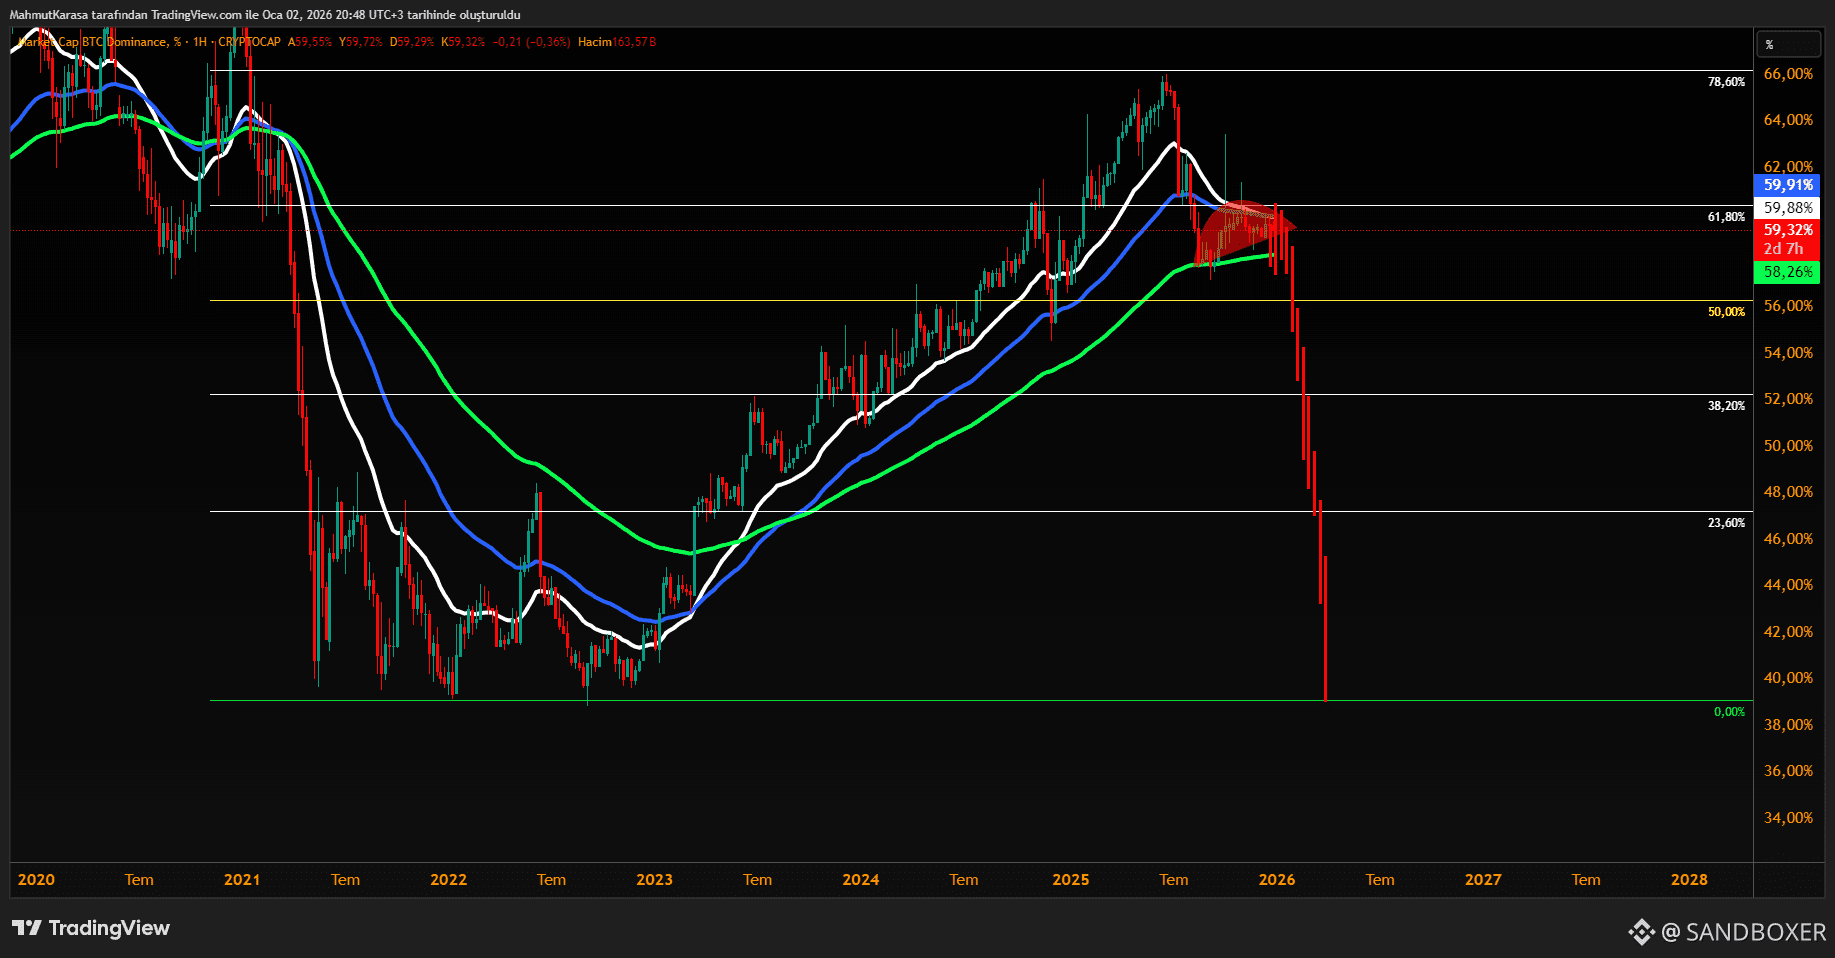Click the 66,00% price axis tick
This screenshot has height=958, width=1835.
1788,74
